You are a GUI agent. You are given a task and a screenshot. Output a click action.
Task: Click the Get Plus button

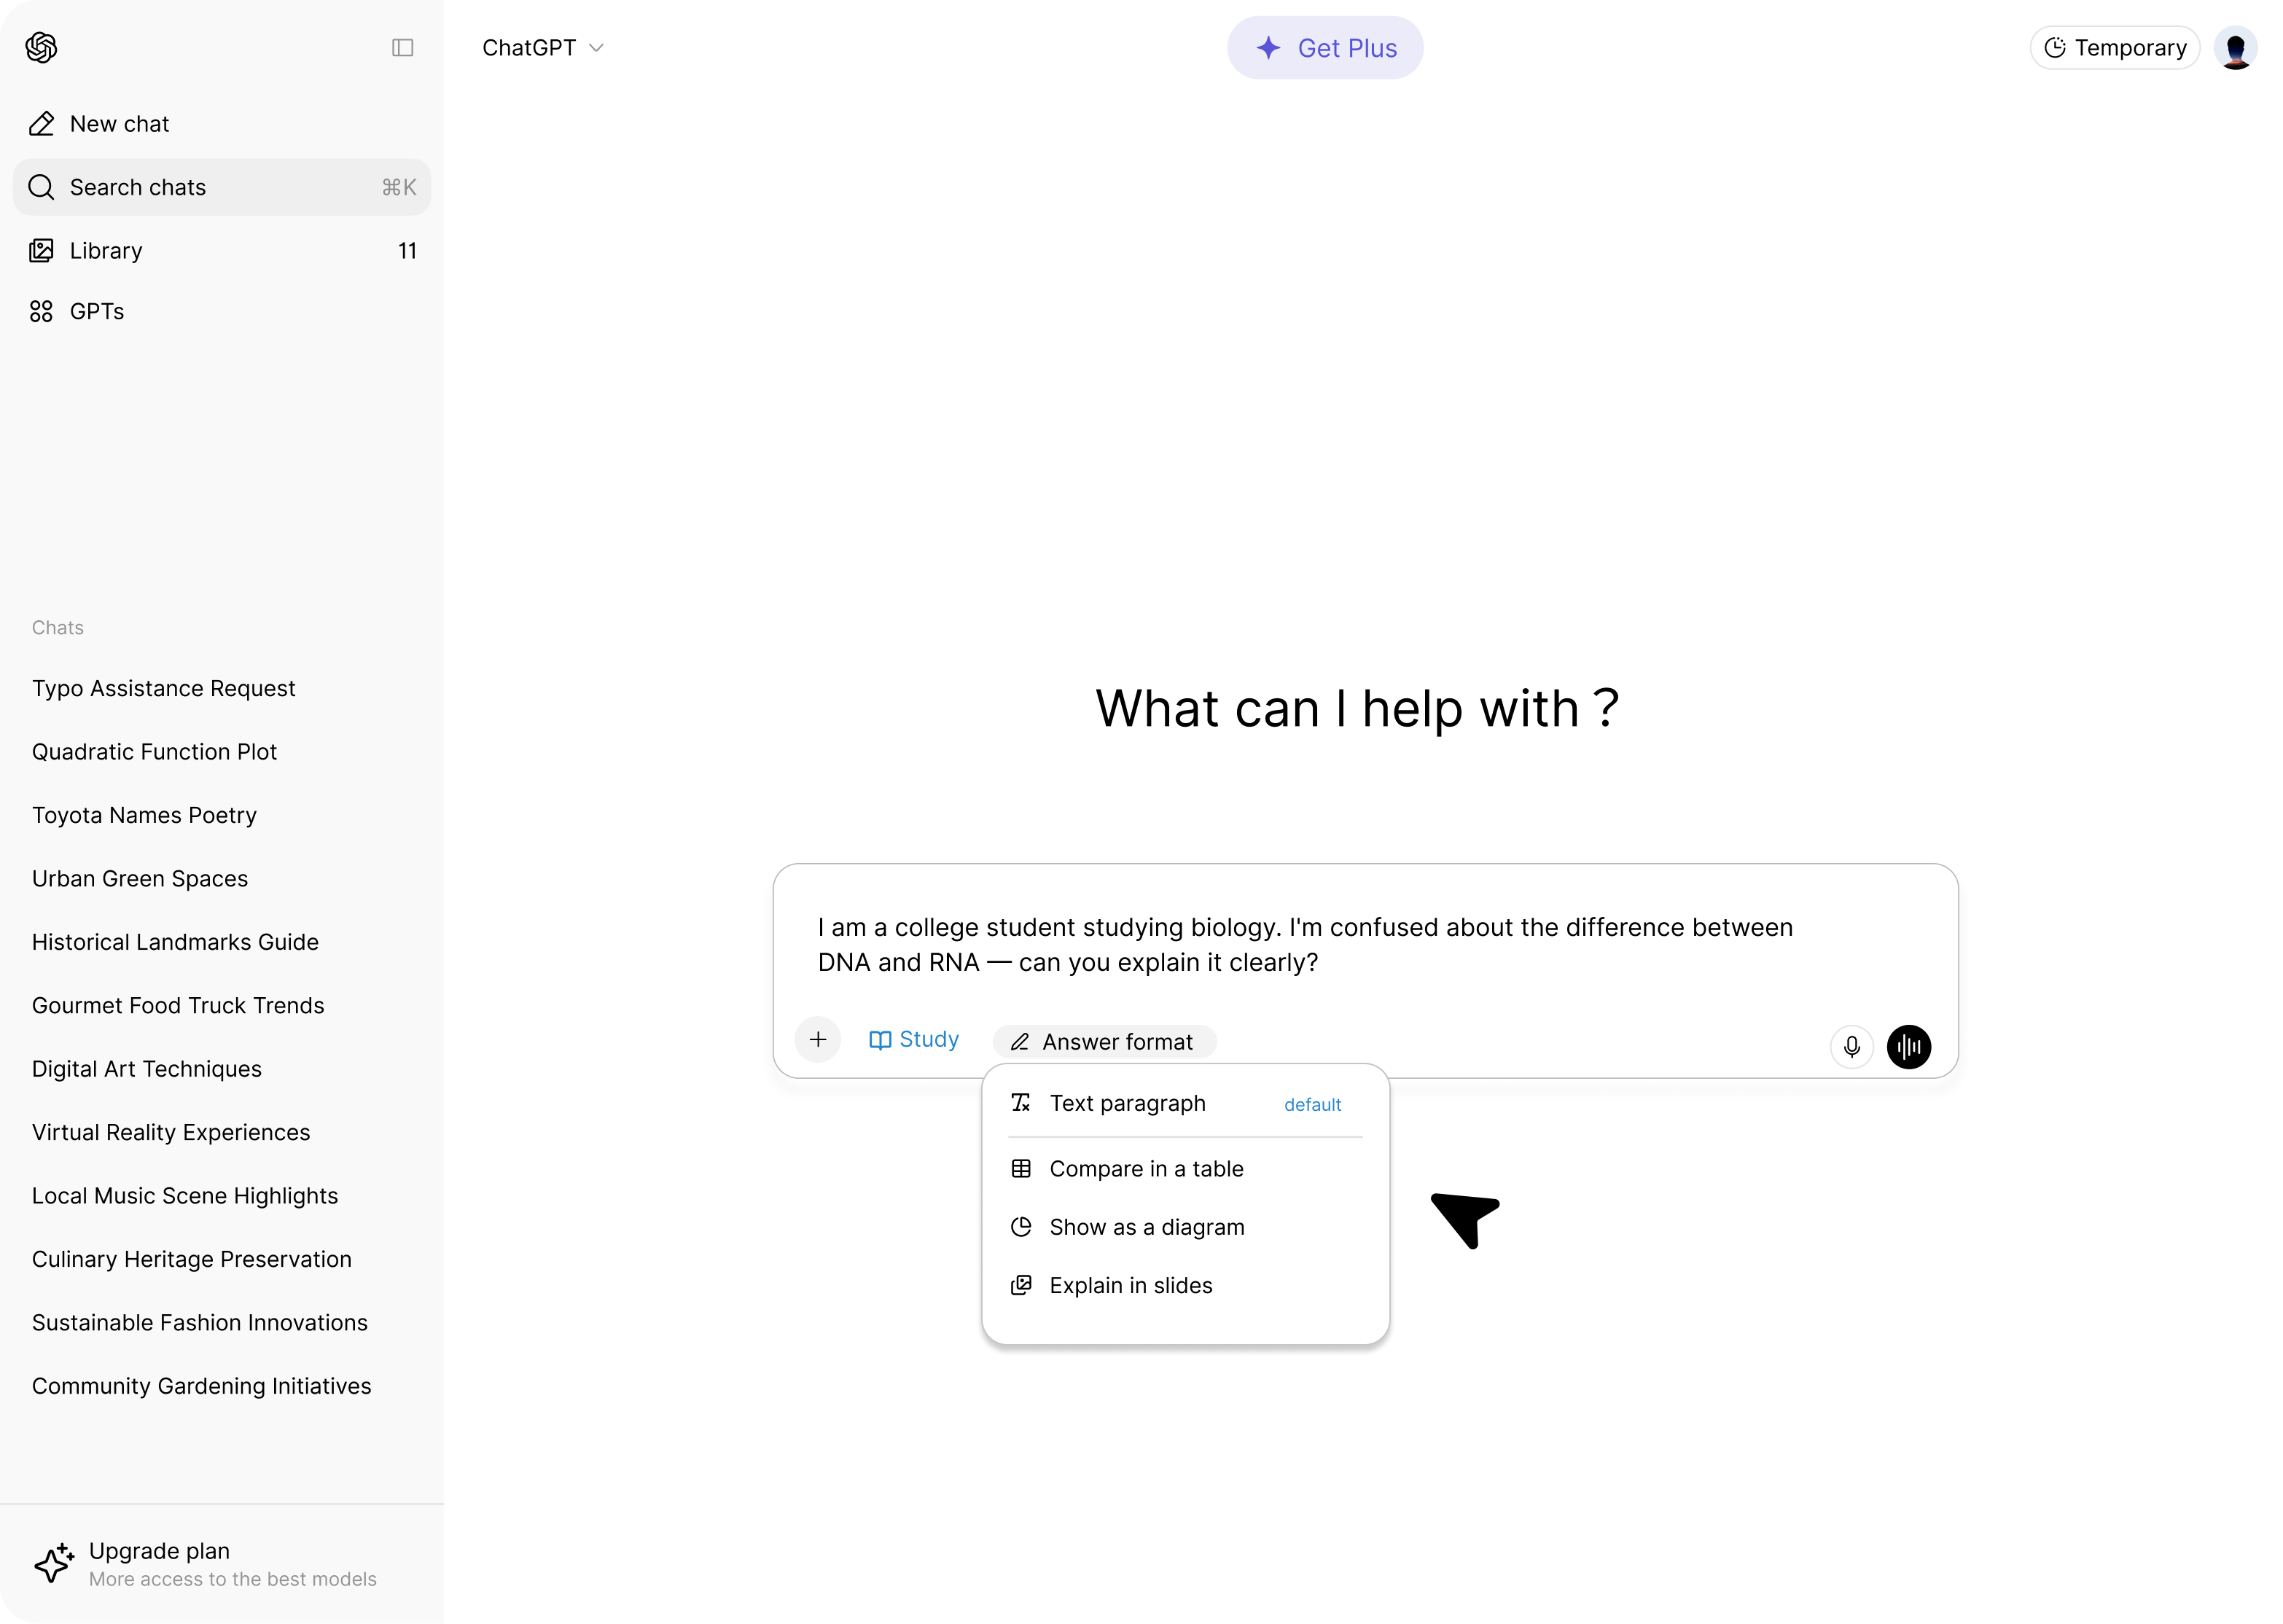1325,48
